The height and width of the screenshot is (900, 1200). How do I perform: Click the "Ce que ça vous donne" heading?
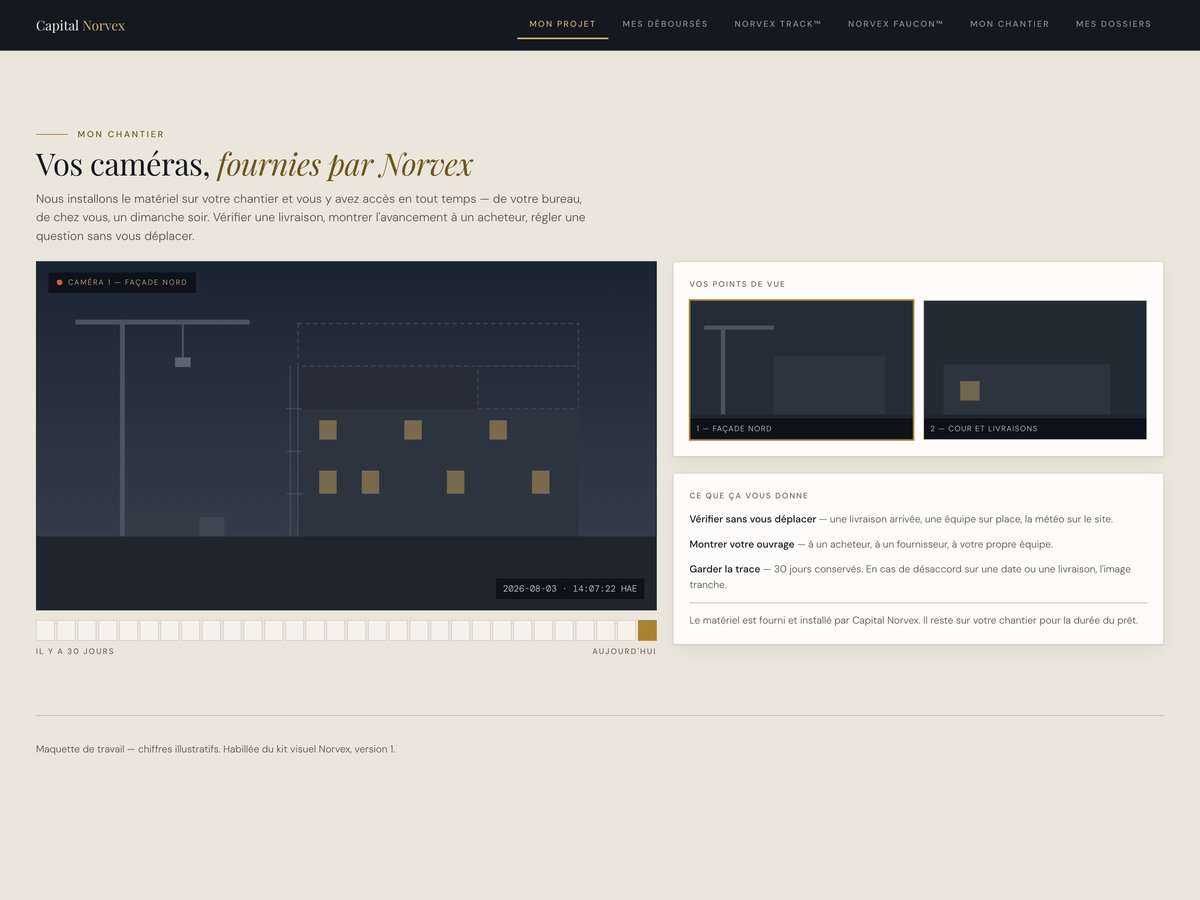point(749,496)
